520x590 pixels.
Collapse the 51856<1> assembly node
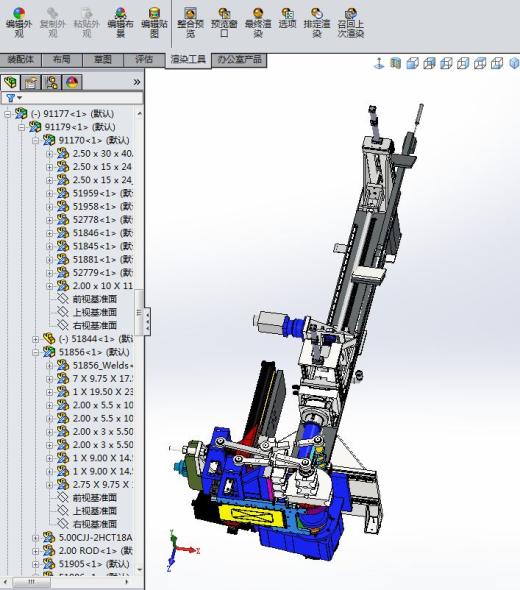(36, 352)
